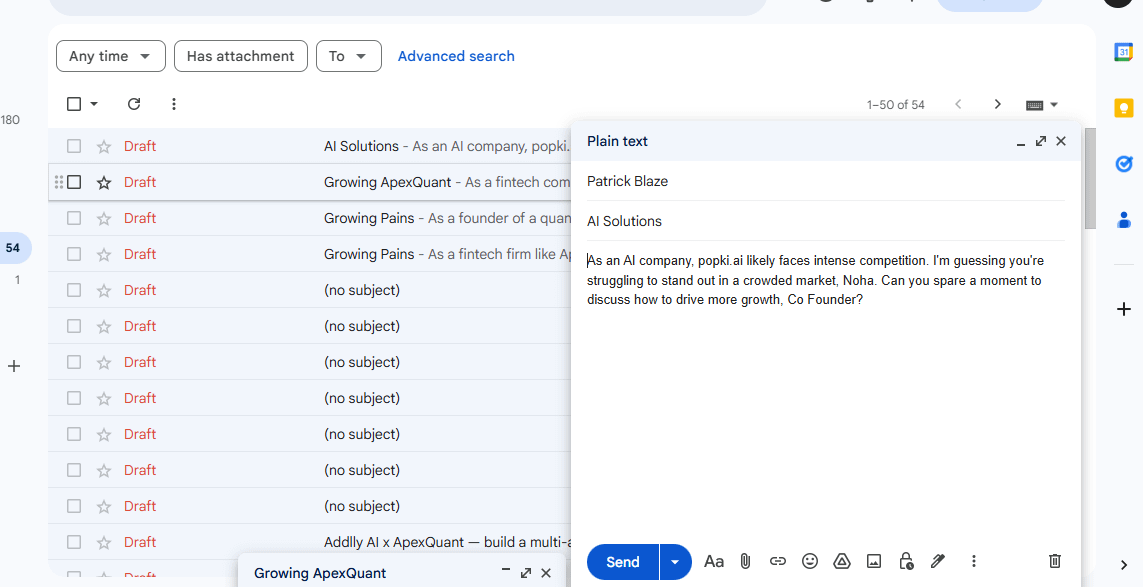Expand Growing ApexQuant compose to full screen

click(x=526, y=573)
